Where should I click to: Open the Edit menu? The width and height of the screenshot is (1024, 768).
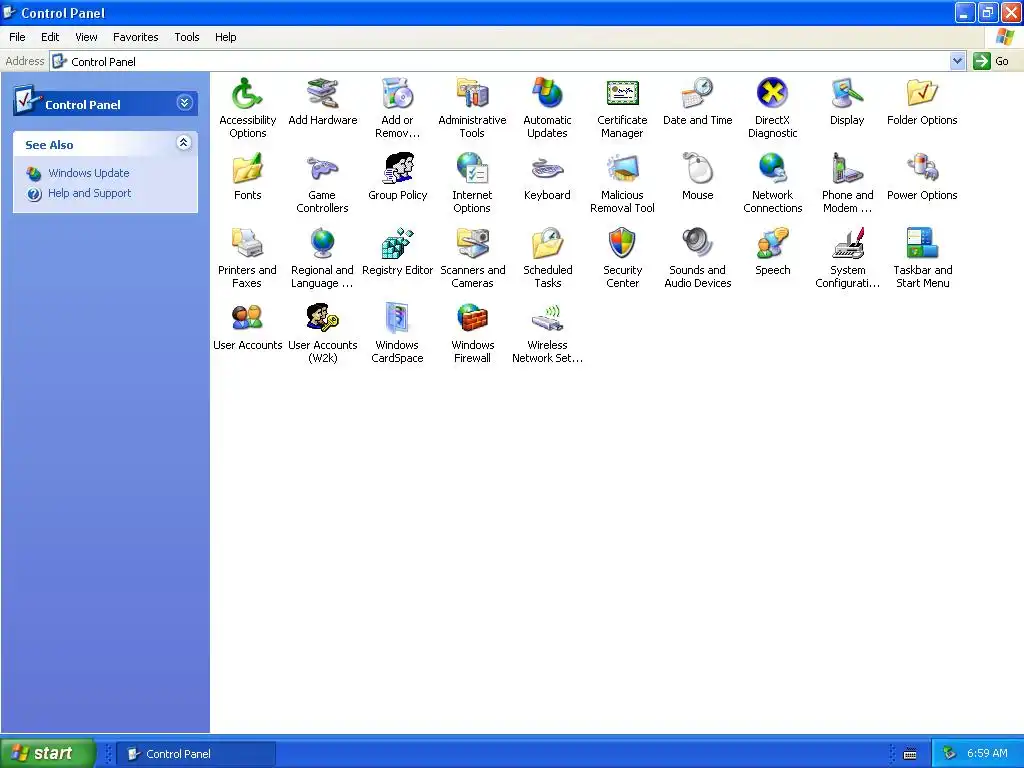[50, 37]
